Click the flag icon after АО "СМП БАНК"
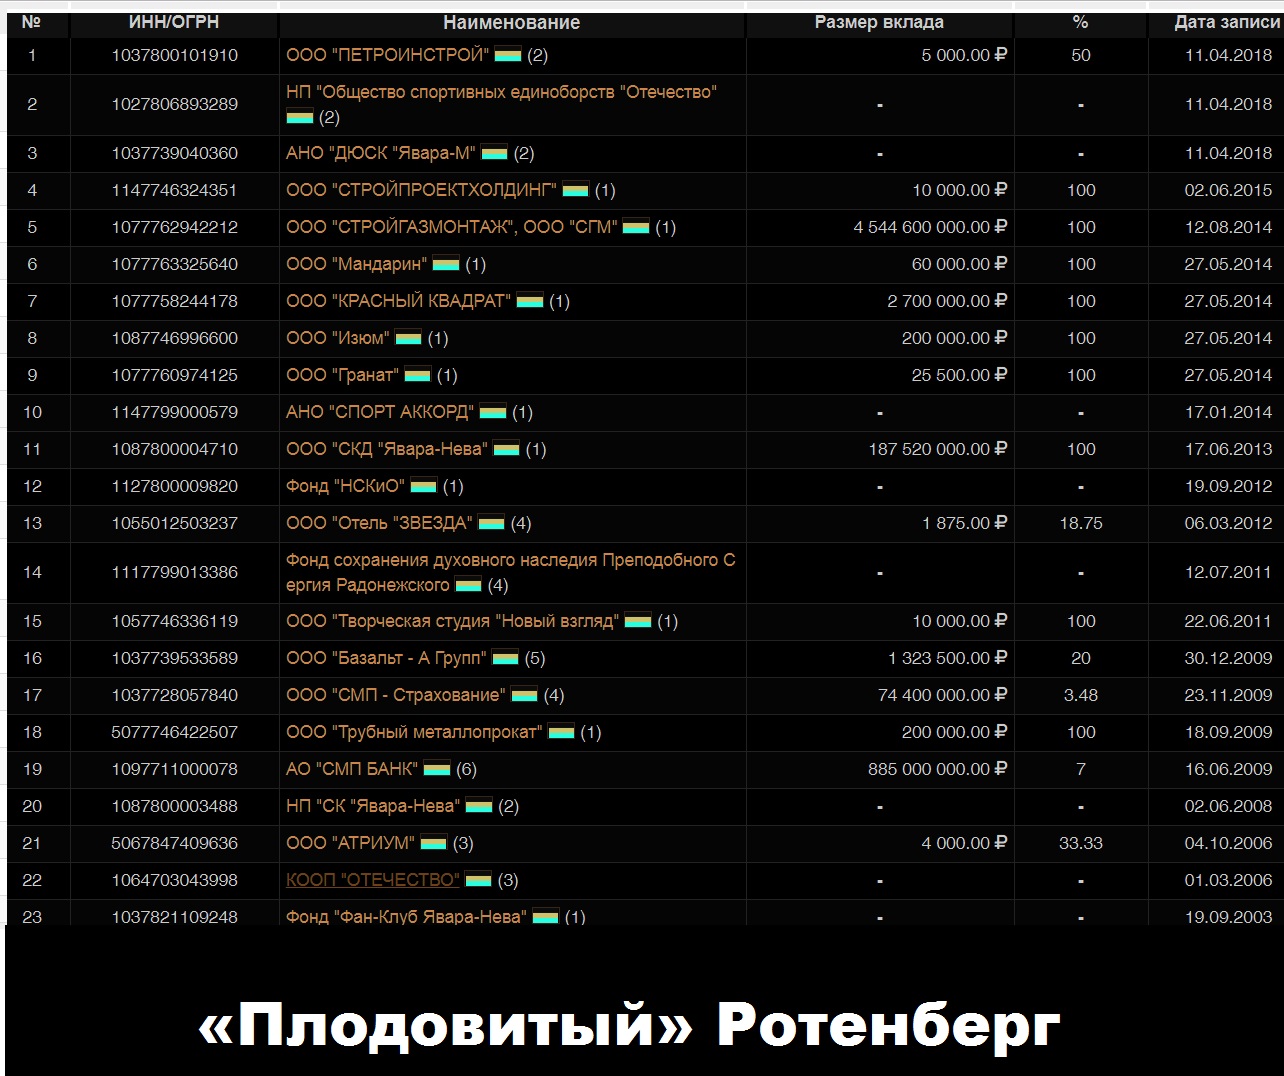 437,770
